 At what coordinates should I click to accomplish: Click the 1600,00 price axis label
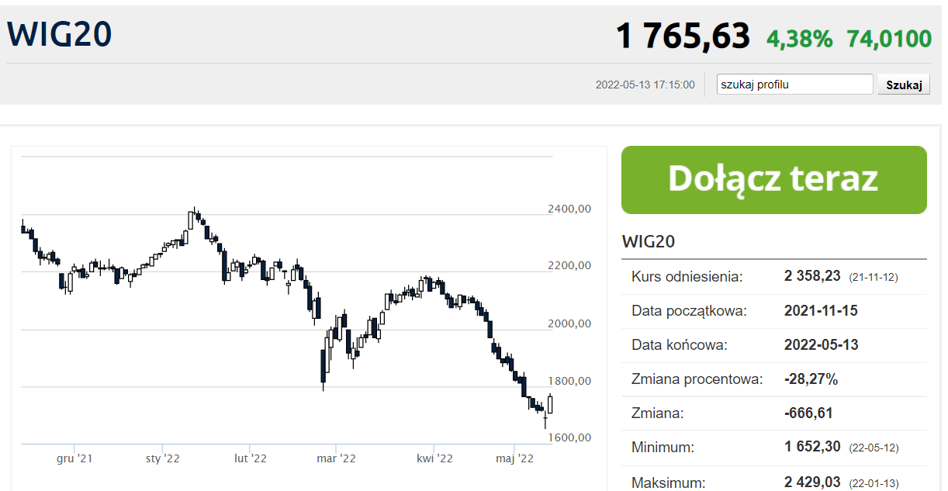570,437
